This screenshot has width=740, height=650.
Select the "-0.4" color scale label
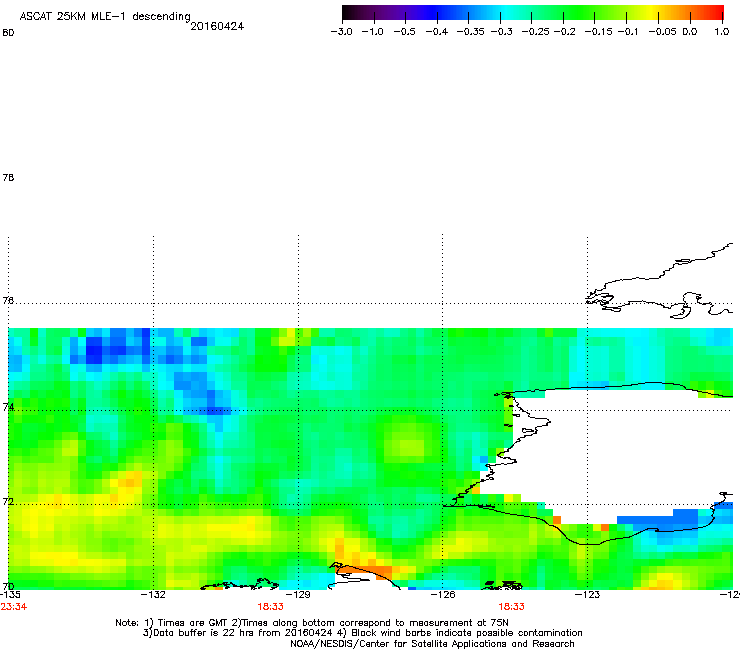click(436, 32)
